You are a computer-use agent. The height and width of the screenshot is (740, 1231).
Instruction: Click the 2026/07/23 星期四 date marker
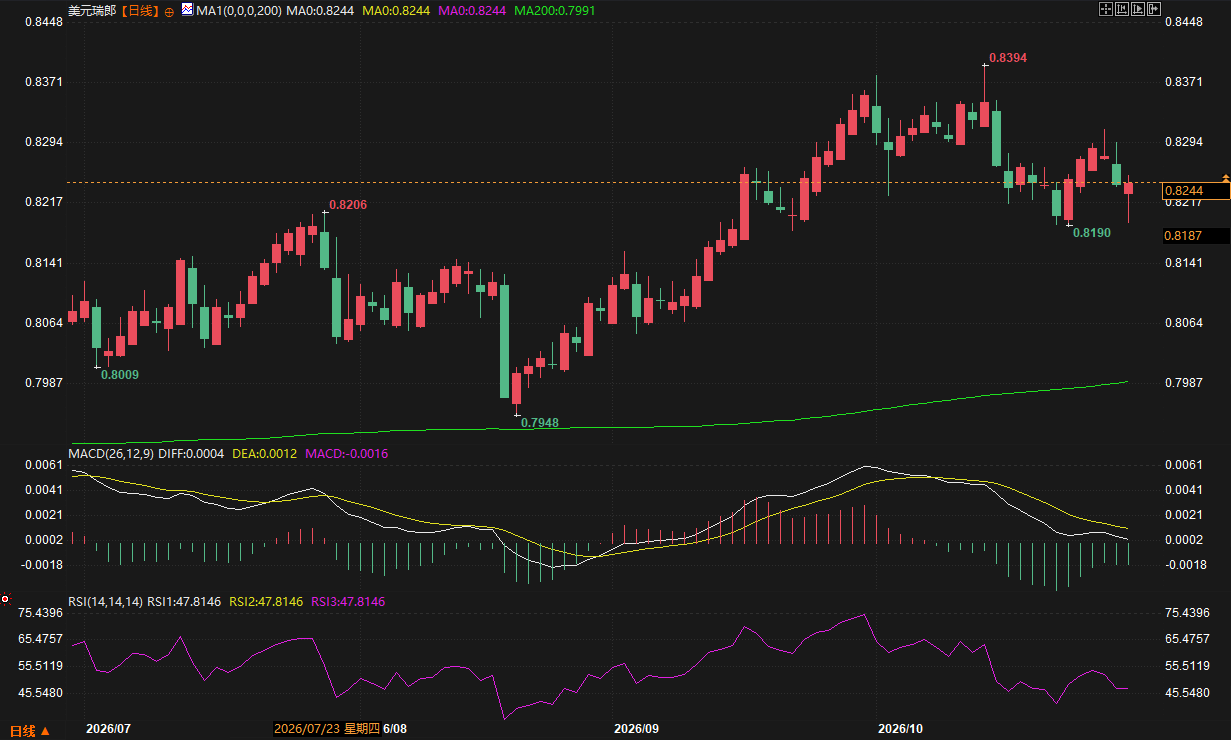[326, 729]
